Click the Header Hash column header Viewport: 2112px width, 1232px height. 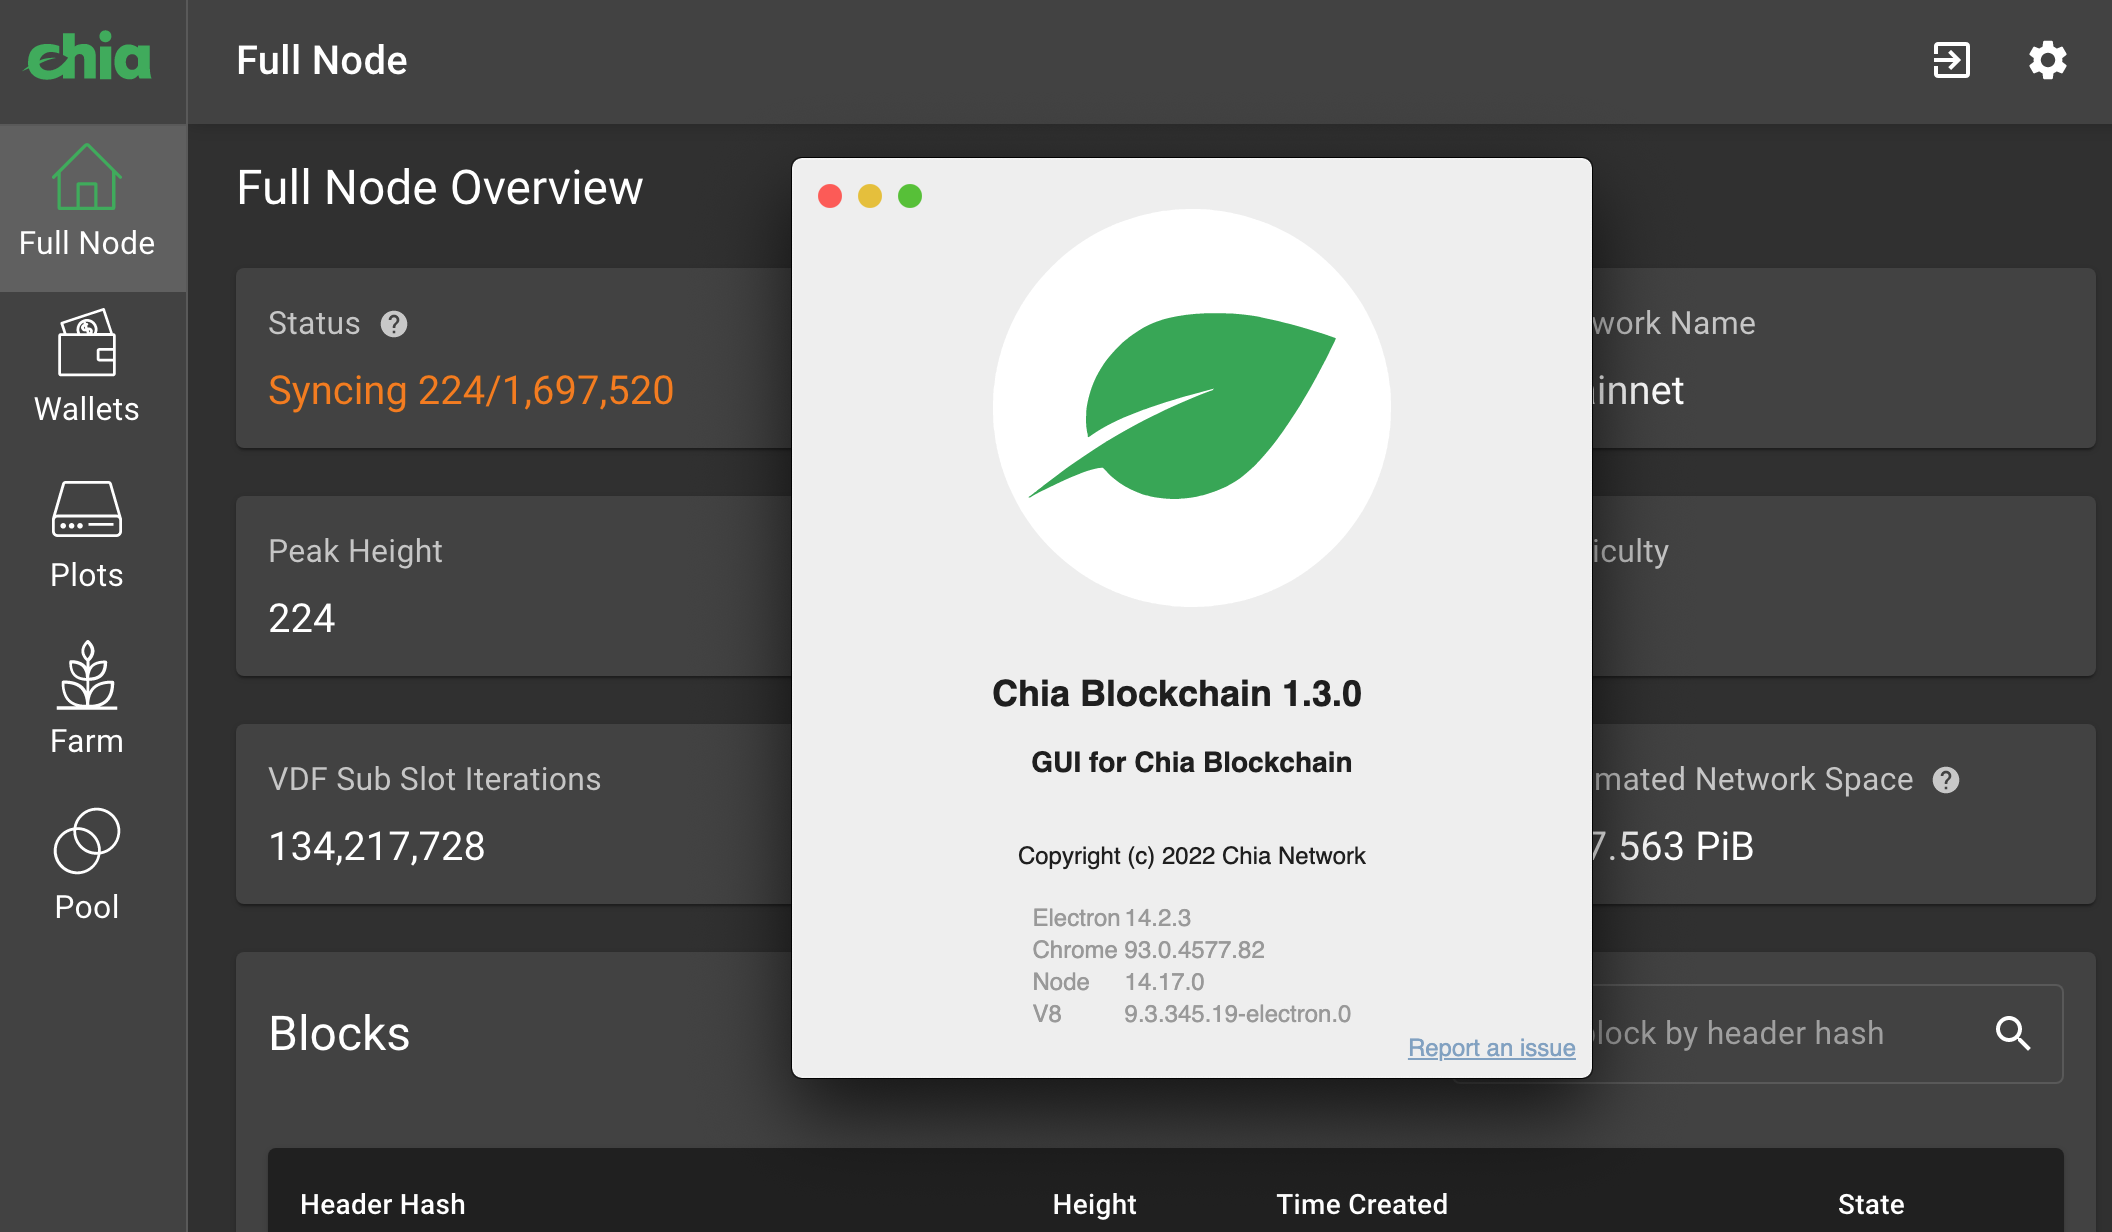[x=383, y=1204]
